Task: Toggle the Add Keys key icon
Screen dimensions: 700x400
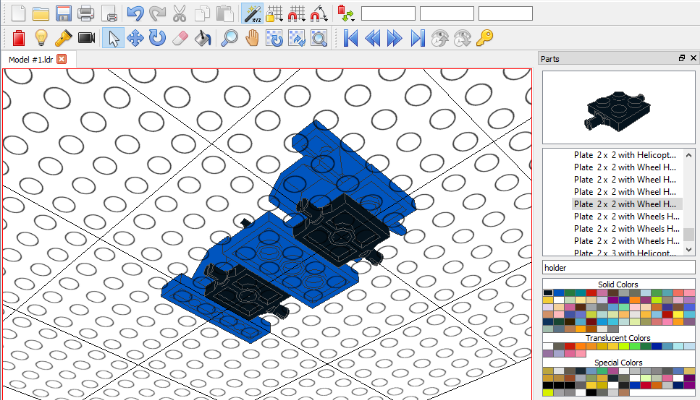Action: (484, 38)
